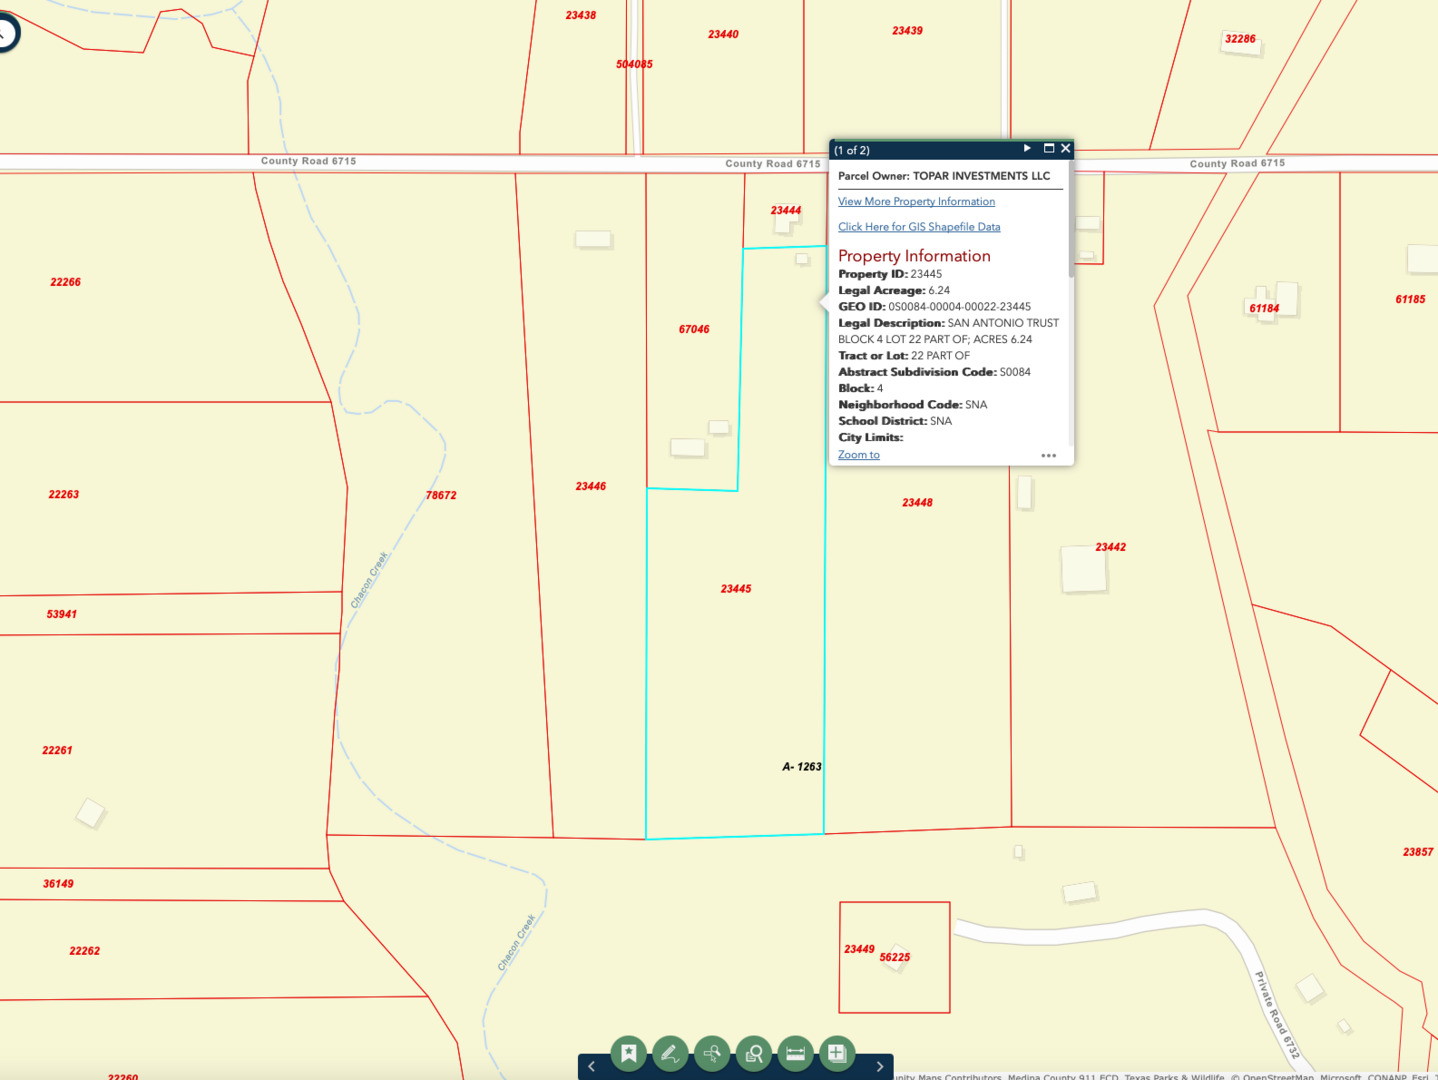1438x1080 pixels.
Task: Open the Bookmark widget in bottom toolbar
Action: point(628,1053)
